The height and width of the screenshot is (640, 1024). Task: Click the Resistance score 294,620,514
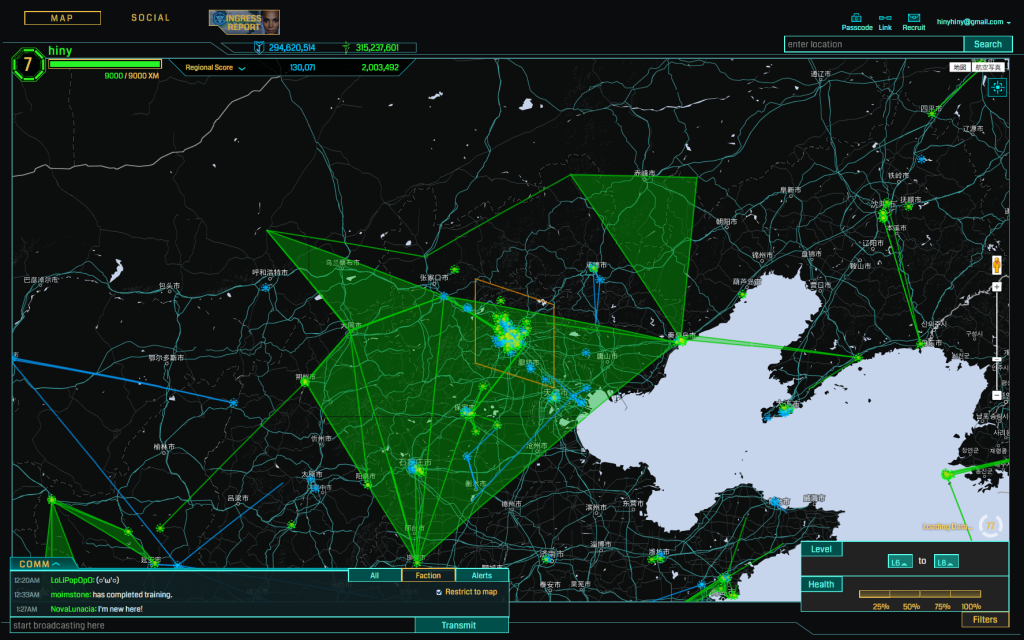pyautogui.click(x=291, y=48)
